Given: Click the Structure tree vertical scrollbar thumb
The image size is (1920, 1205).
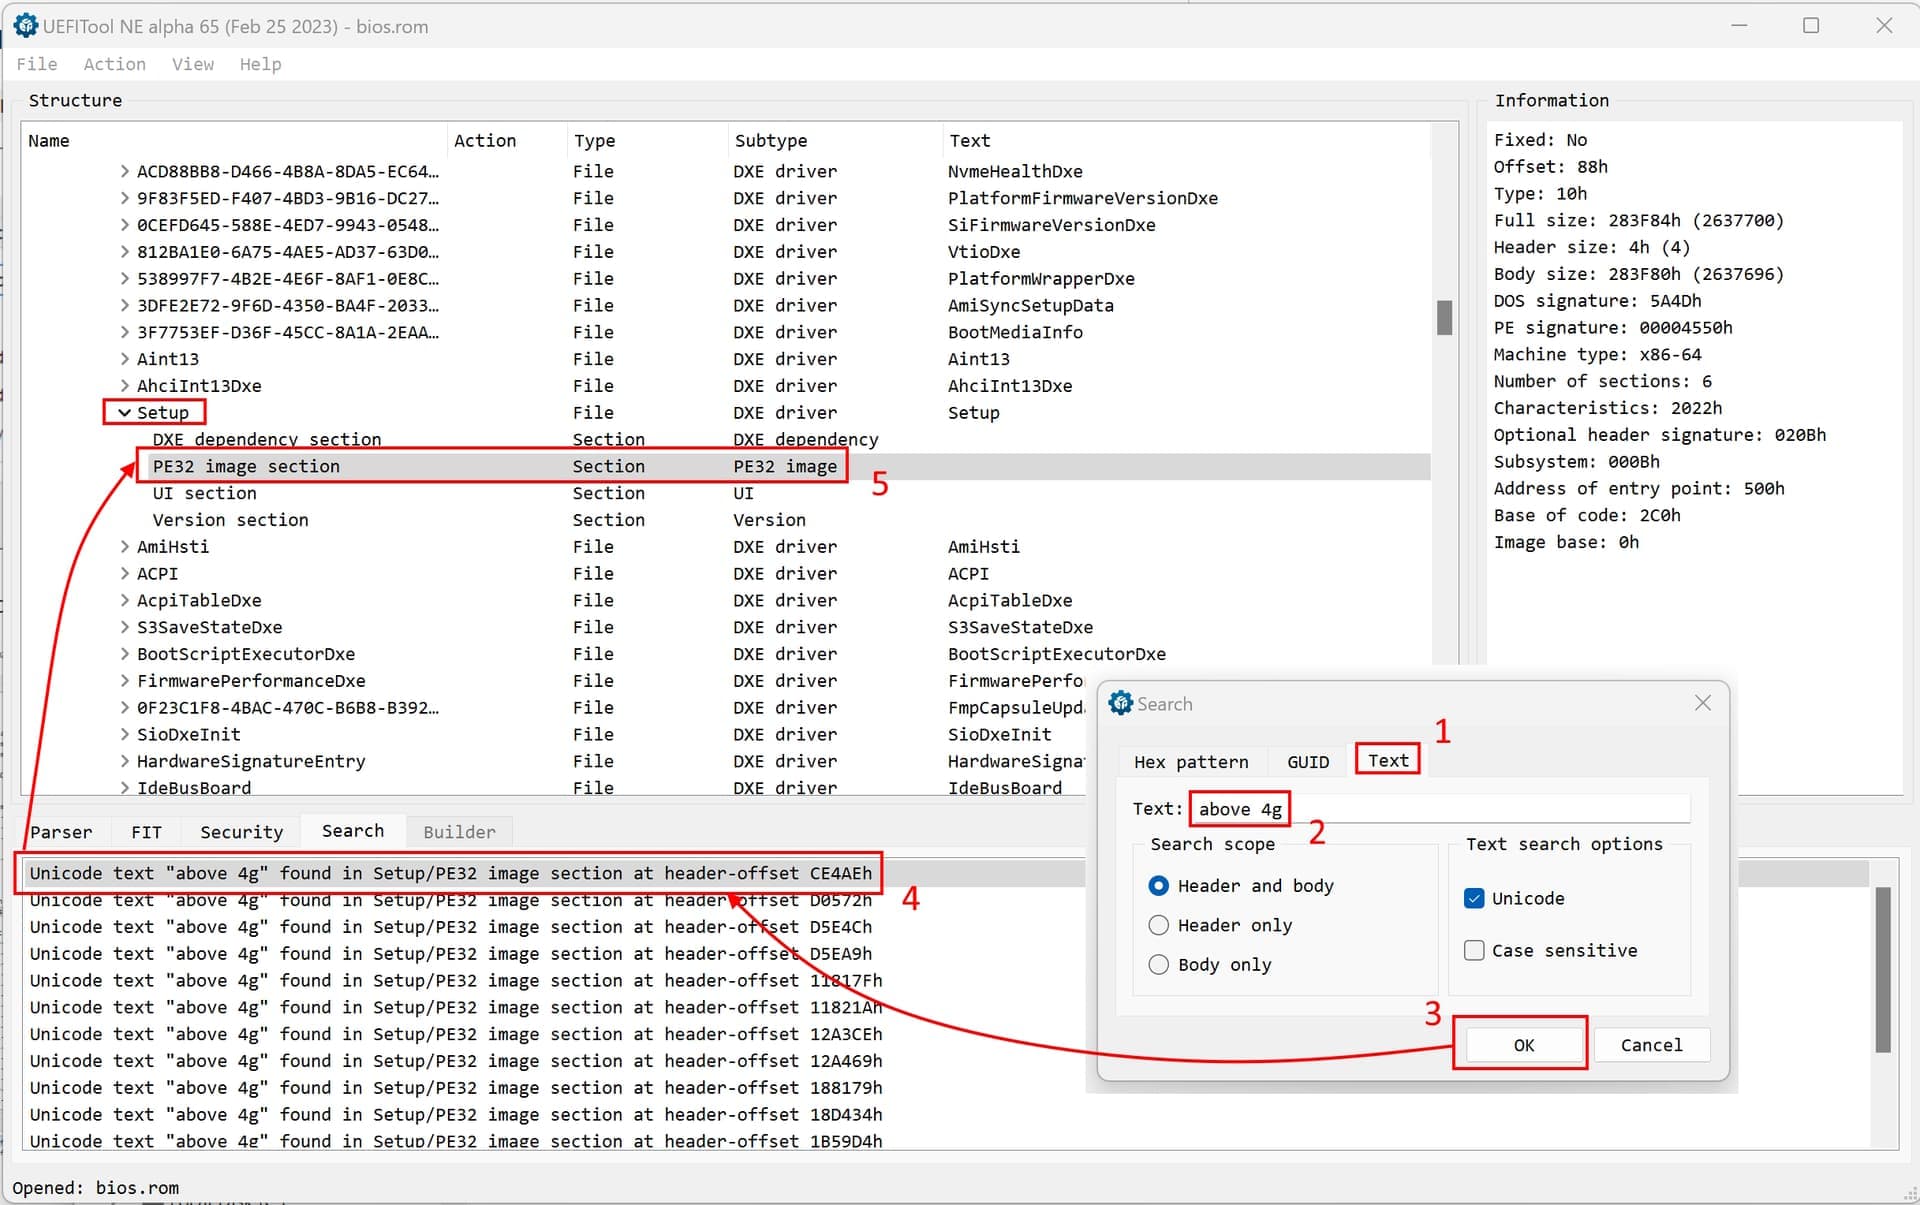Looking at the screenshot, I should [x=1444, y=318].
